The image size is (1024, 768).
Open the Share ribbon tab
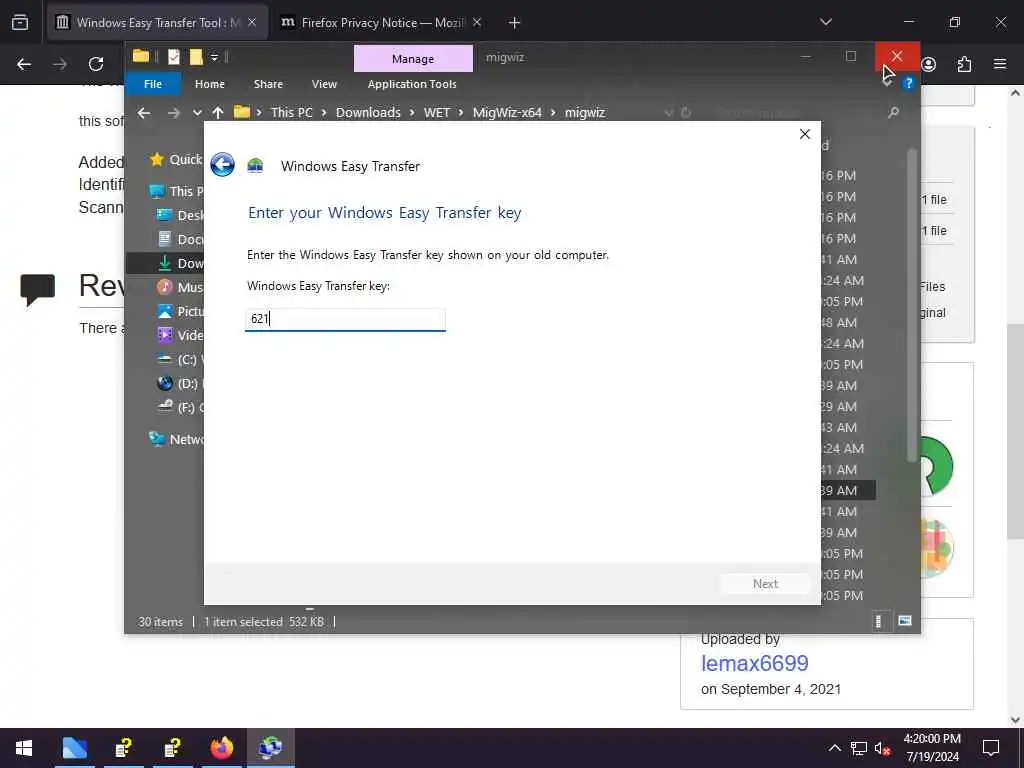[268, 84]
